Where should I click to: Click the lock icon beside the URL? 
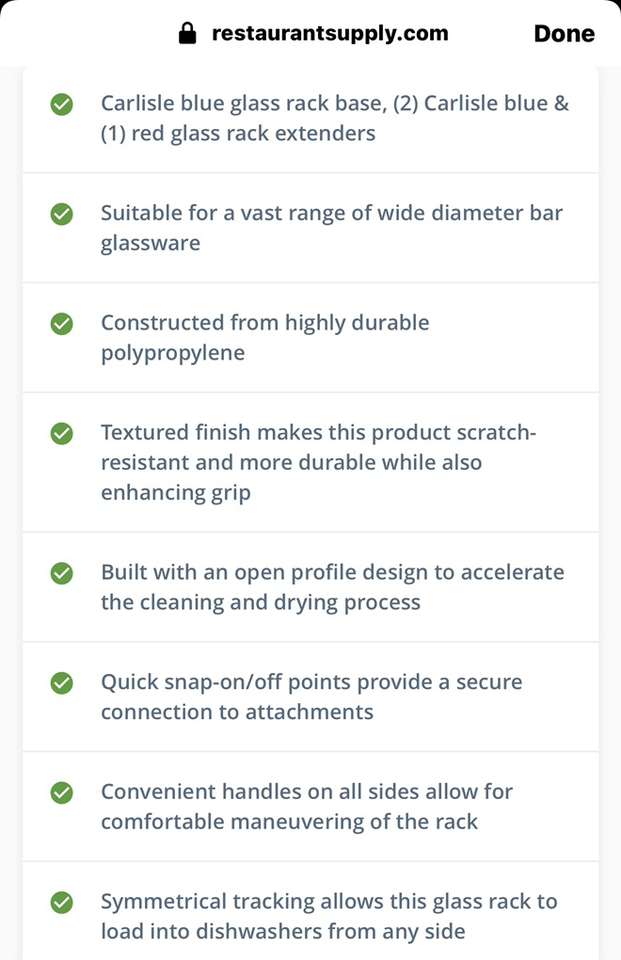[187, 34]
